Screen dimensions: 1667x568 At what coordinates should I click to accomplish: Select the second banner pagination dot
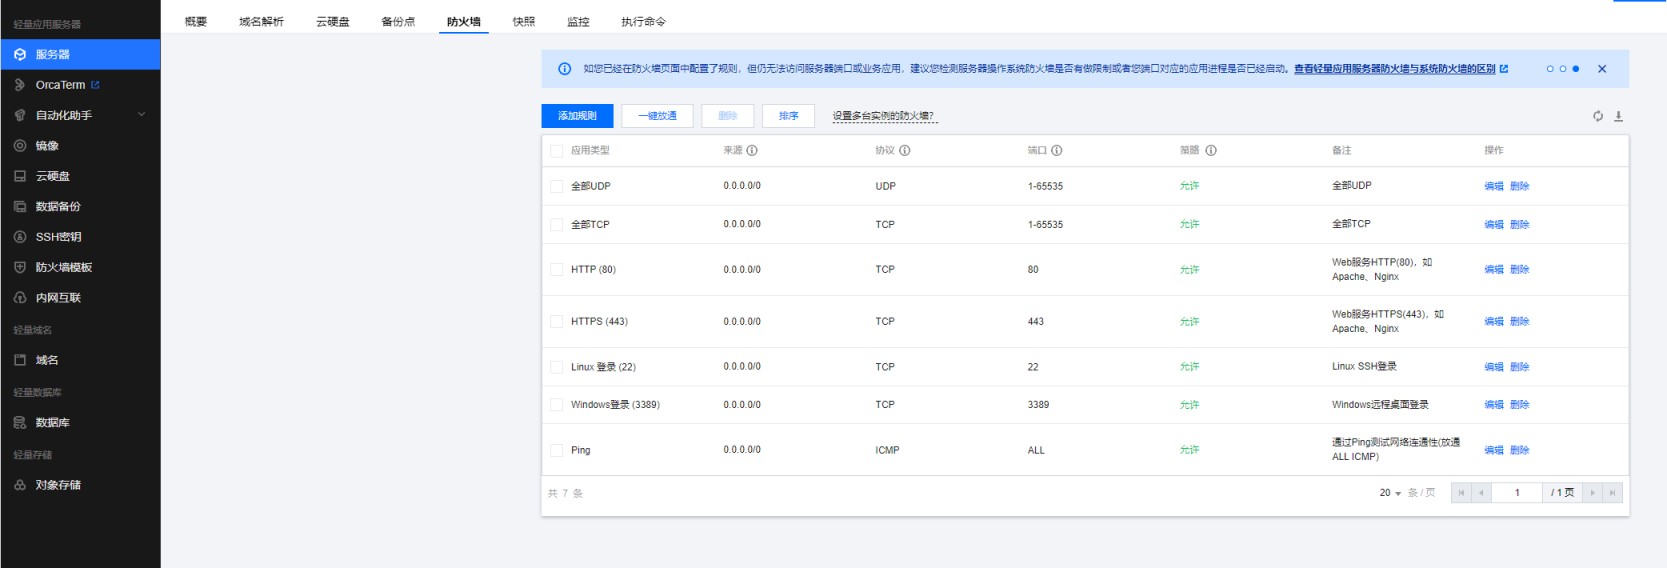[1563, 69]
